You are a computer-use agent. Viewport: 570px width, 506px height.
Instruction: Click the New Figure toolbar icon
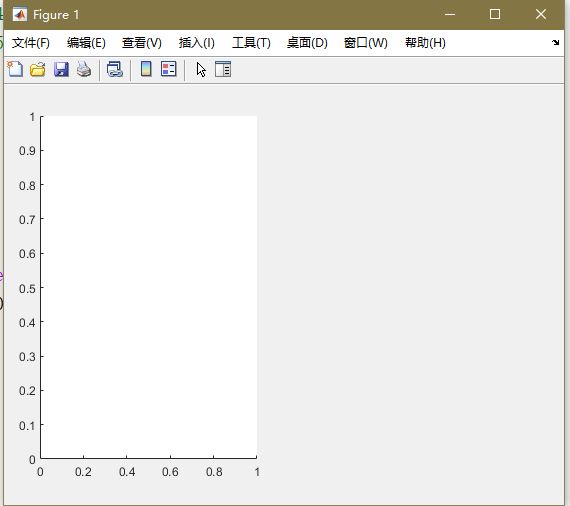coord(15,69)
